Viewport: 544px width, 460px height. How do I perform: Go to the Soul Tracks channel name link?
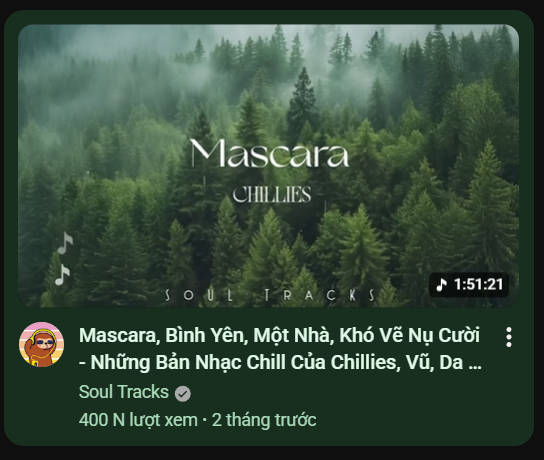pyautogui.click(x=124, y=392)
